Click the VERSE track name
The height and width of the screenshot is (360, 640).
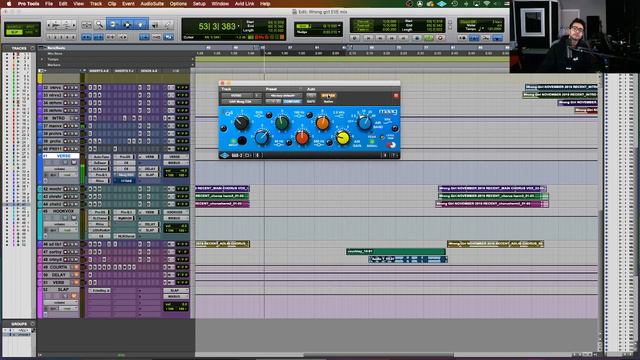63,156
